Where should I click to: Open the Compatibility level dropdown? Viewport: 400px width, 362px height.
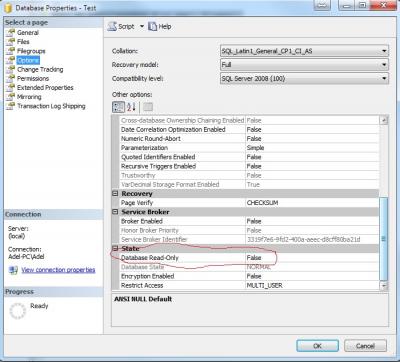(304, 79)
